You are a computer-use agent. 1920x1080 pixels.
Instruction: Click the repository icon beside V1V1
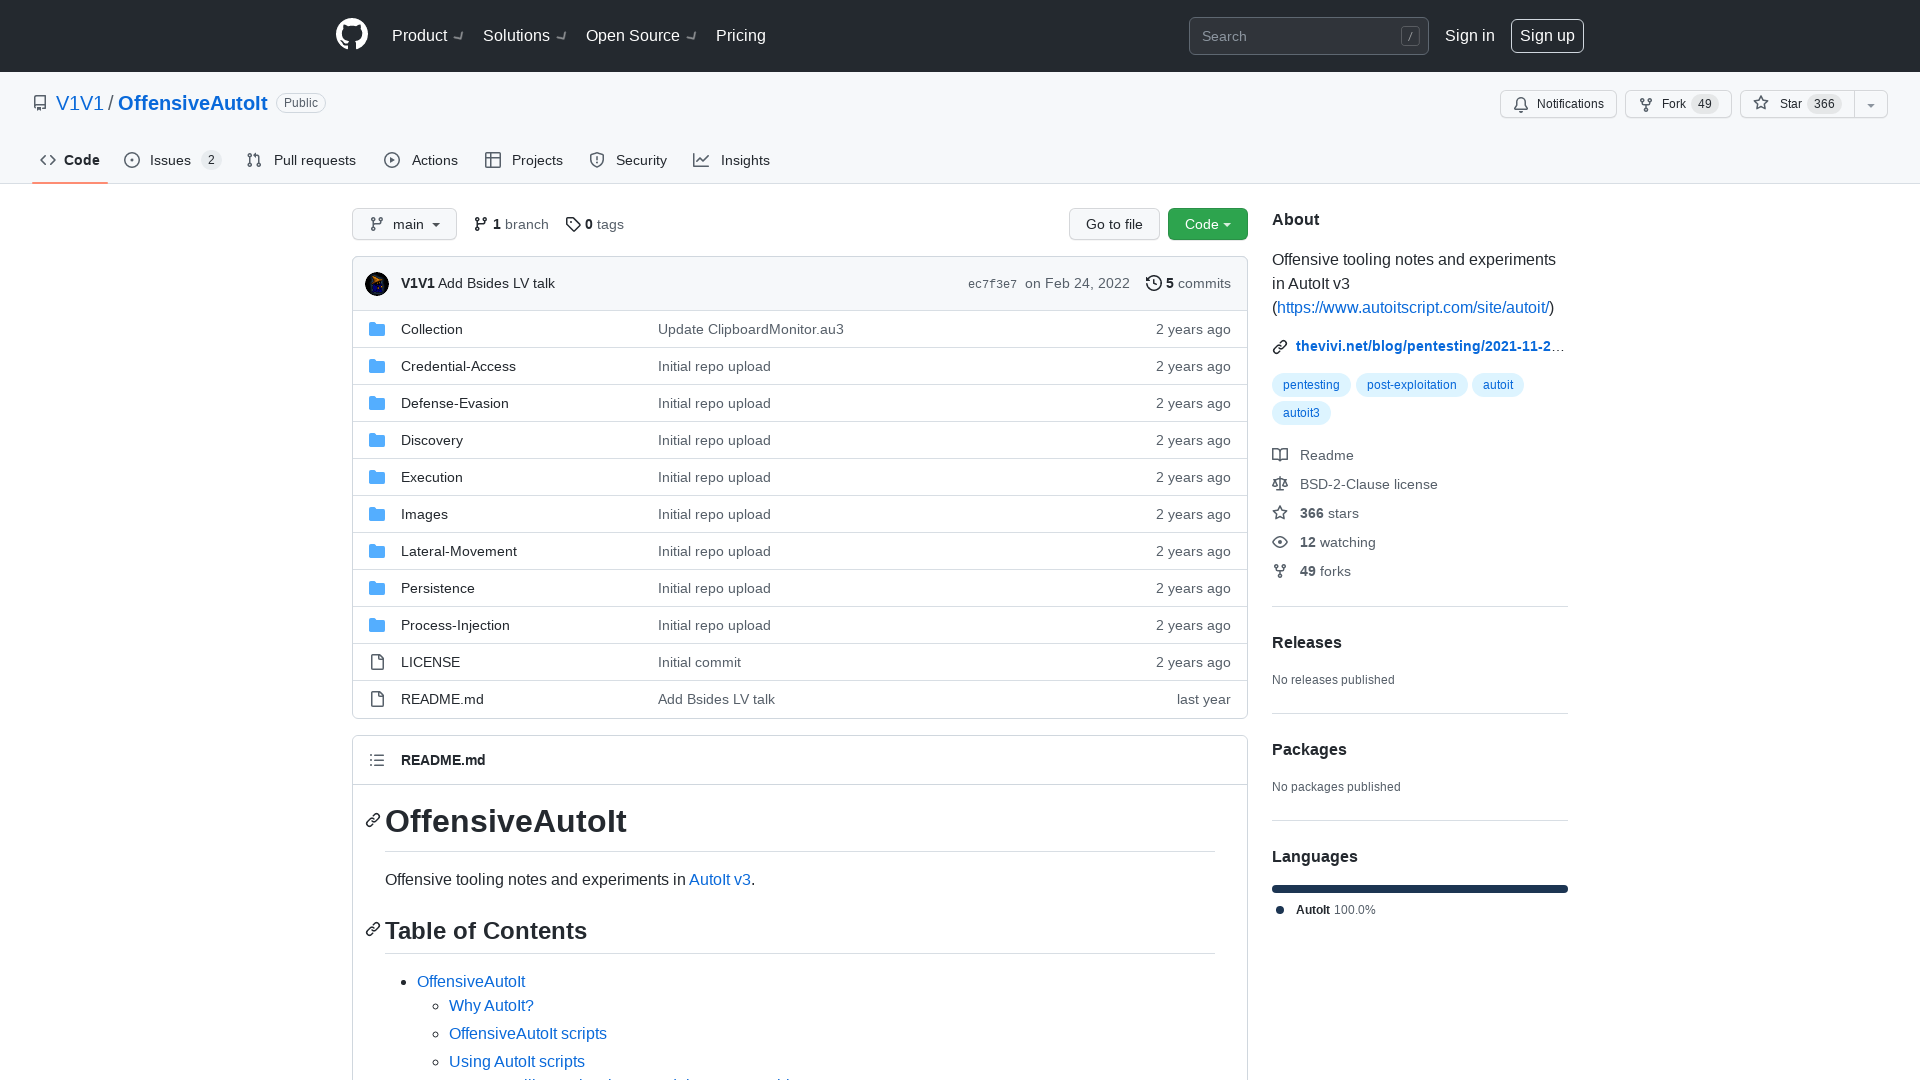(x=40, y=103)
